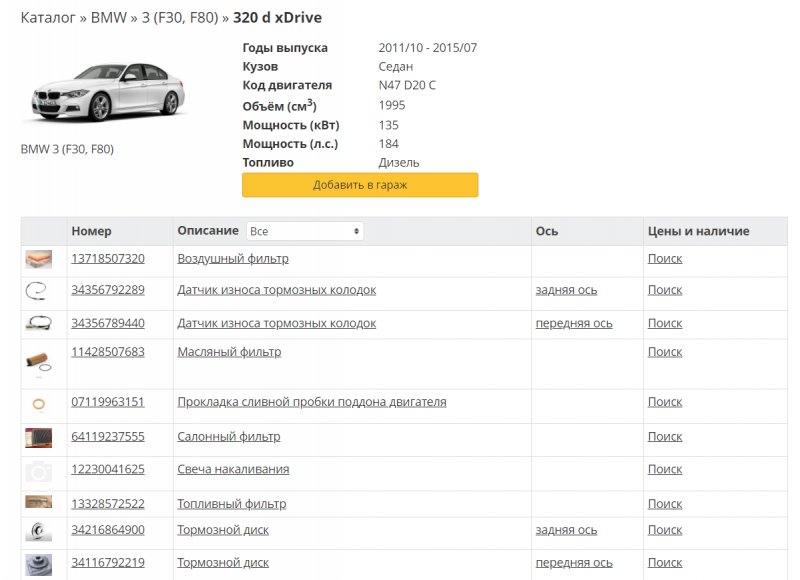Click the fuel filter thumbnail image
The width and height of the screenshot is (800, 580).
[x=39, y=502]
